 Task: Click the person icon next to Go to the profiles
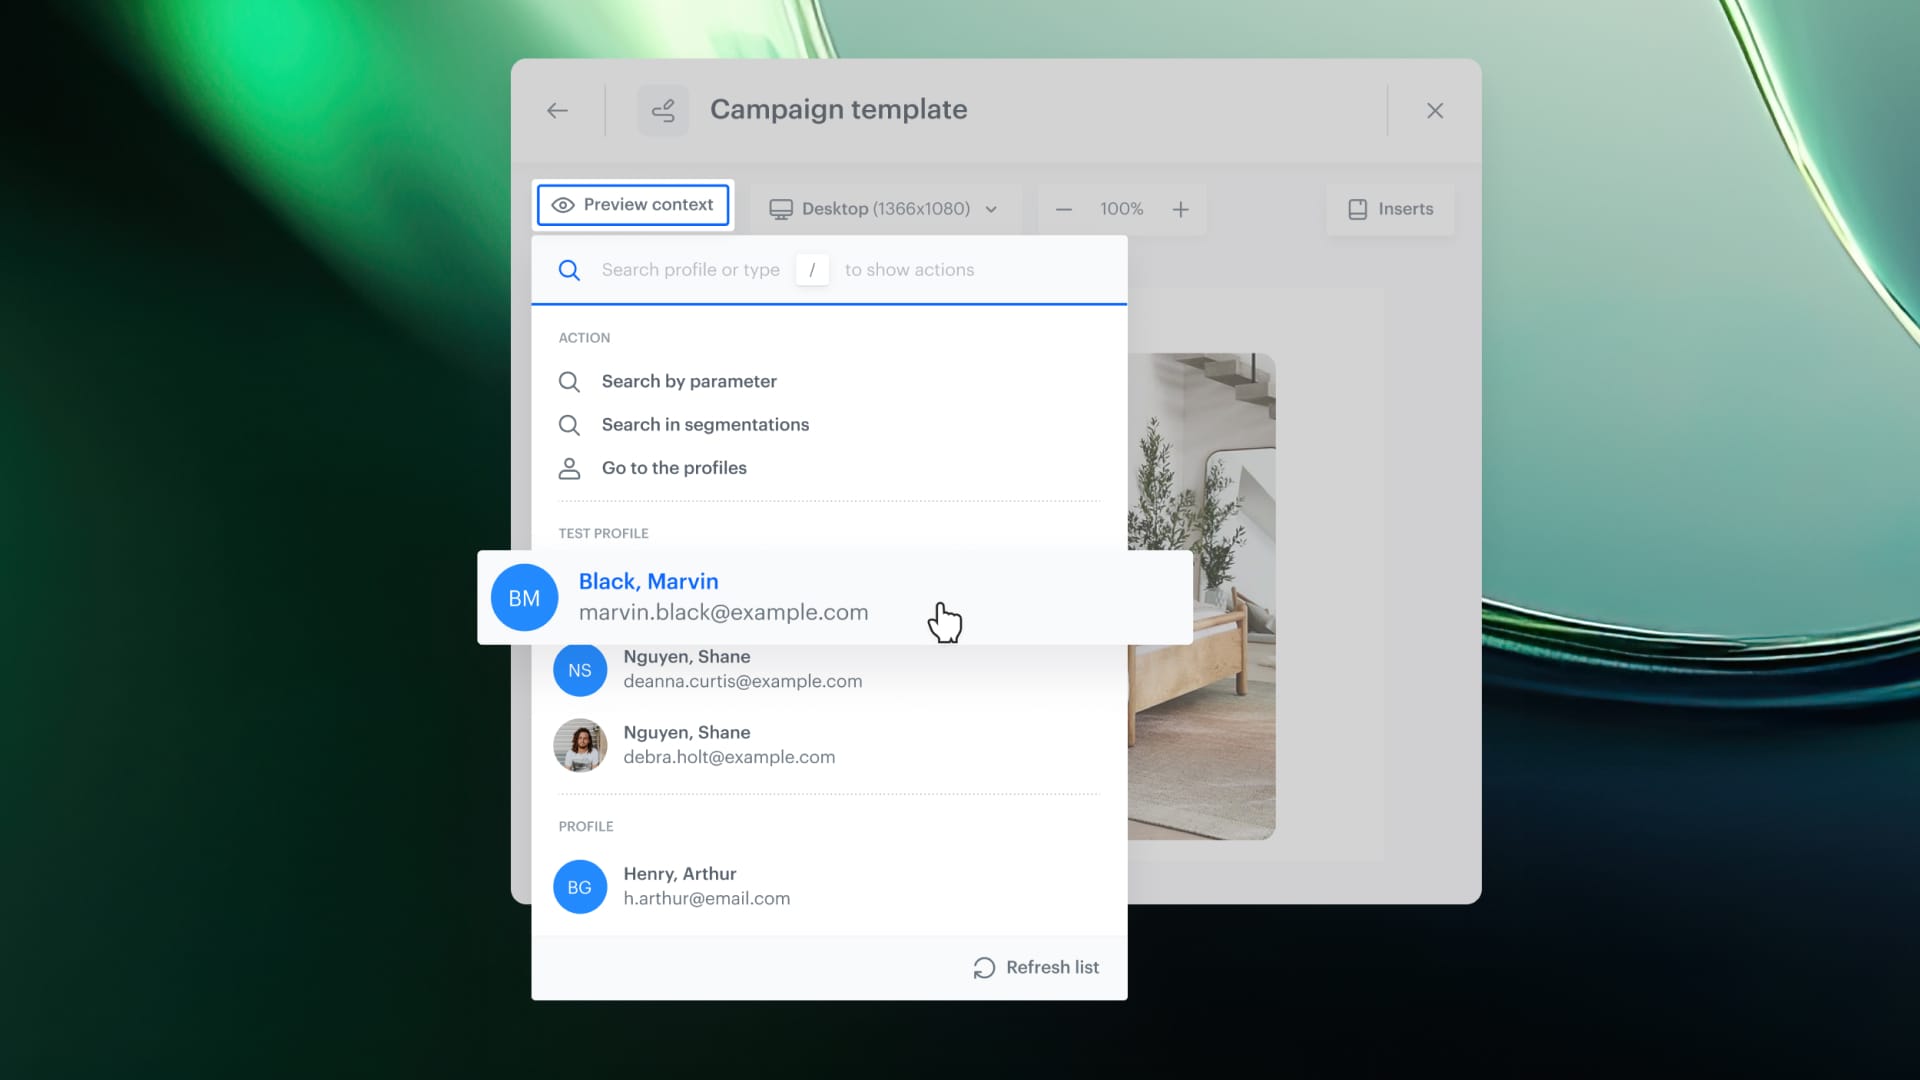pyautogui.click(x=570, y=468)
